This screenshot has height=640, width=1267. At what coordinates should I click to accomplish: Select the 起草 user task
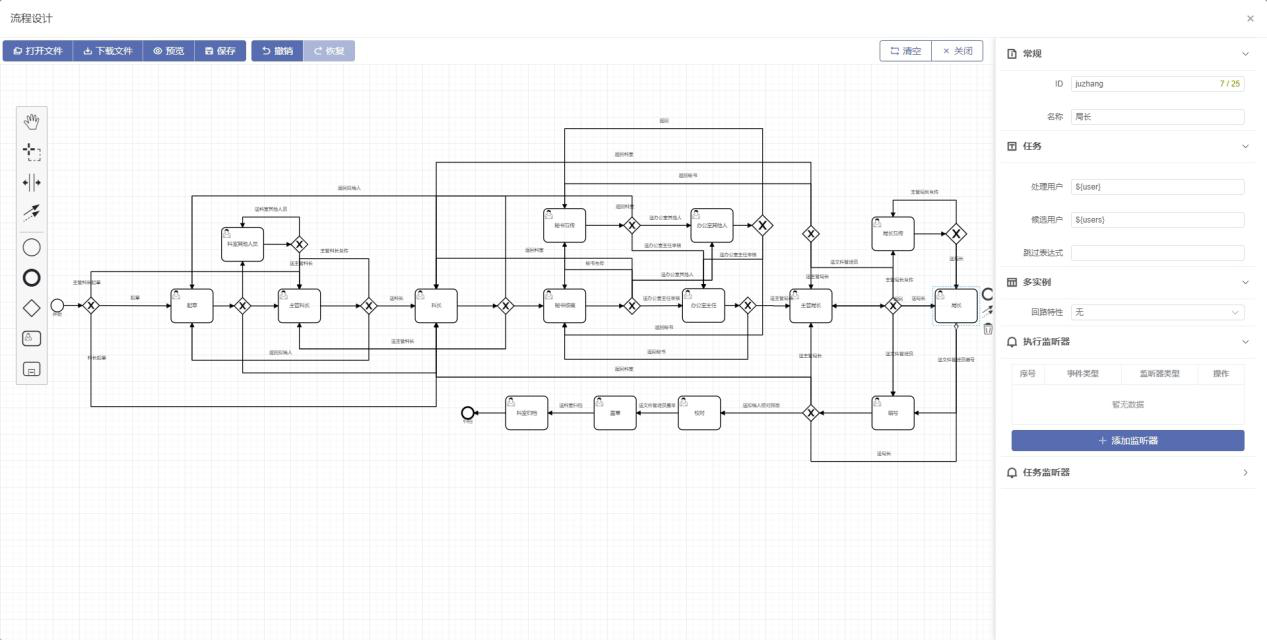pyautogui.click(x=191, y=306)
